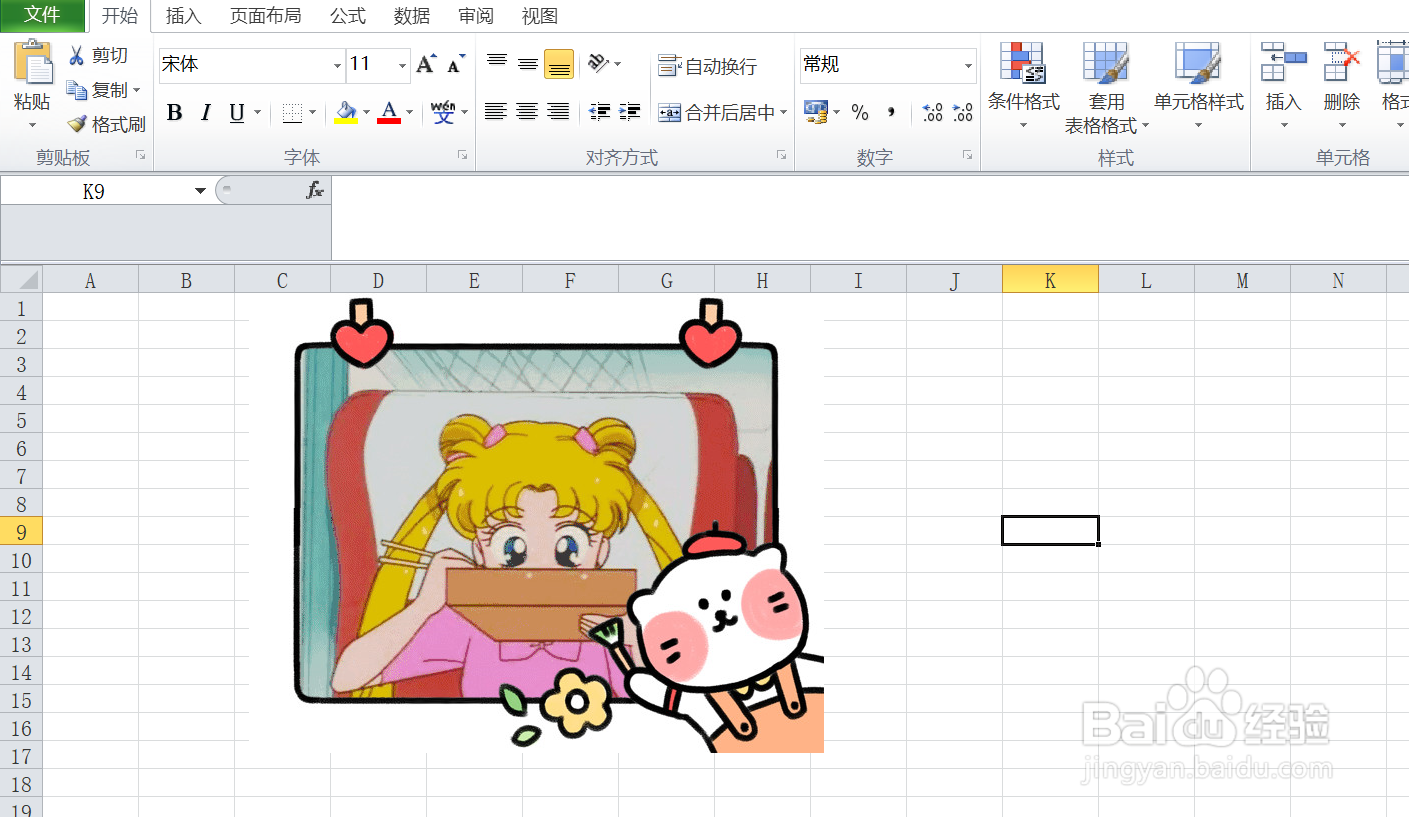Open the Name Box dropdown arrow
1409x817 pixels.
[200, 191]
